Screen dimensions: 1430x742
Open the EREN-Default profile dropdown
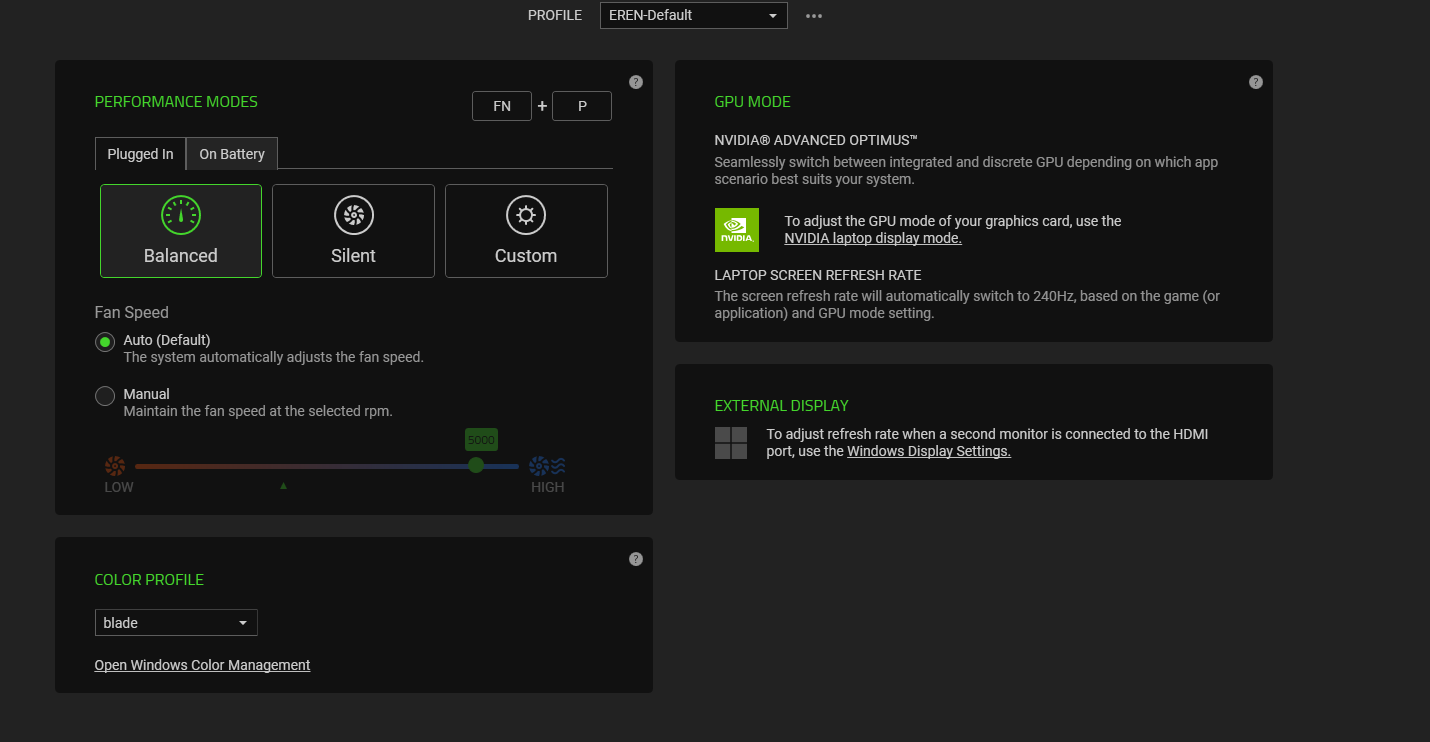(x=694, y=15)
